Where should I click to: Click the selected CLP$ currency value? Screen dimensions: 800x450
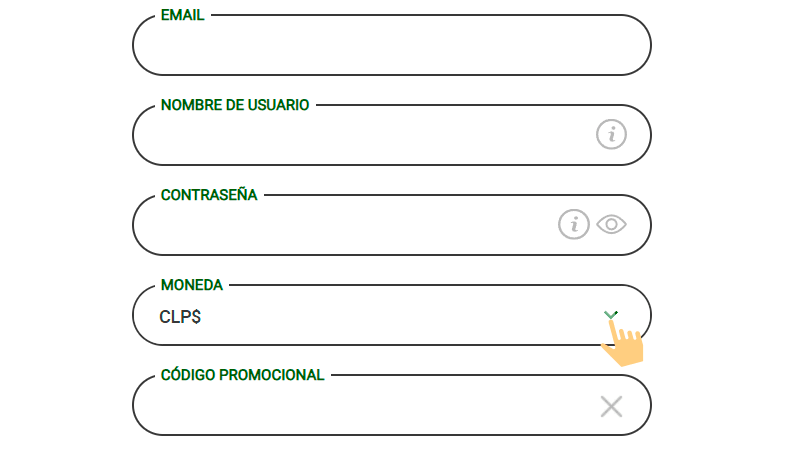point(180,317)
